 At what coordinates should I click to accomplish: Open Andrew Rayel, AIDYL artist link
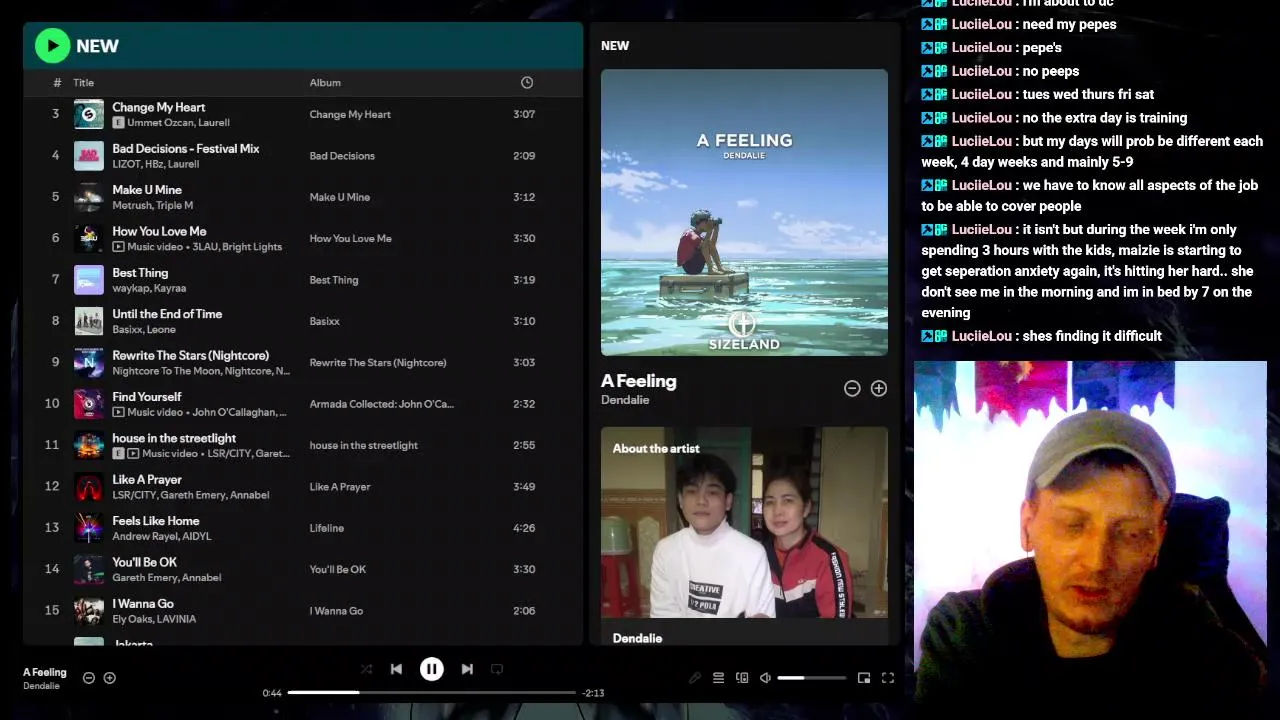tap(162, 536)
